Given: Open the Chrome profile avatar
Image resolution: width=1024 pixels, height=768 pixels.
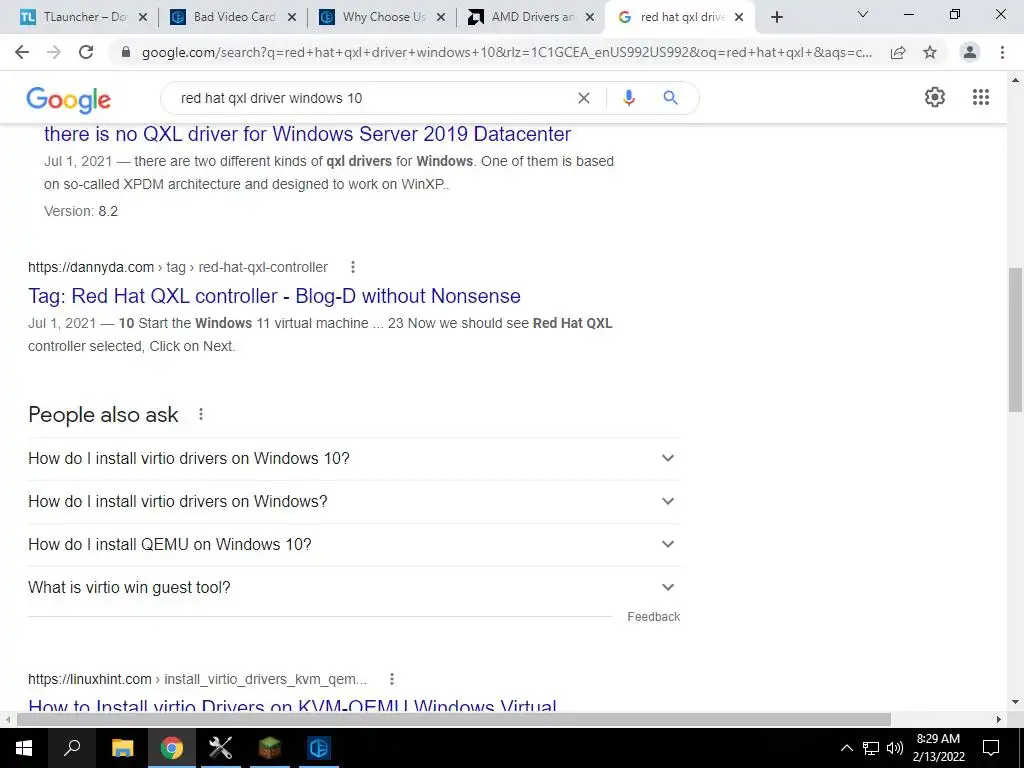Looking at the screenshot, I should (970, 52).
